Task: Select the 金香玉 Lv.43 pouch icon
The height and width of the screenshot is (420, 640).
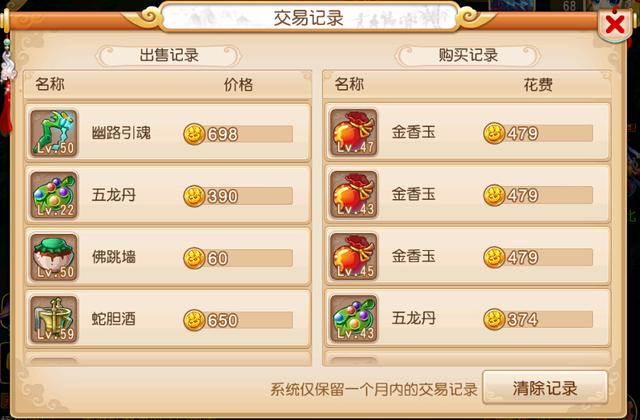Action: coord(354,194)
